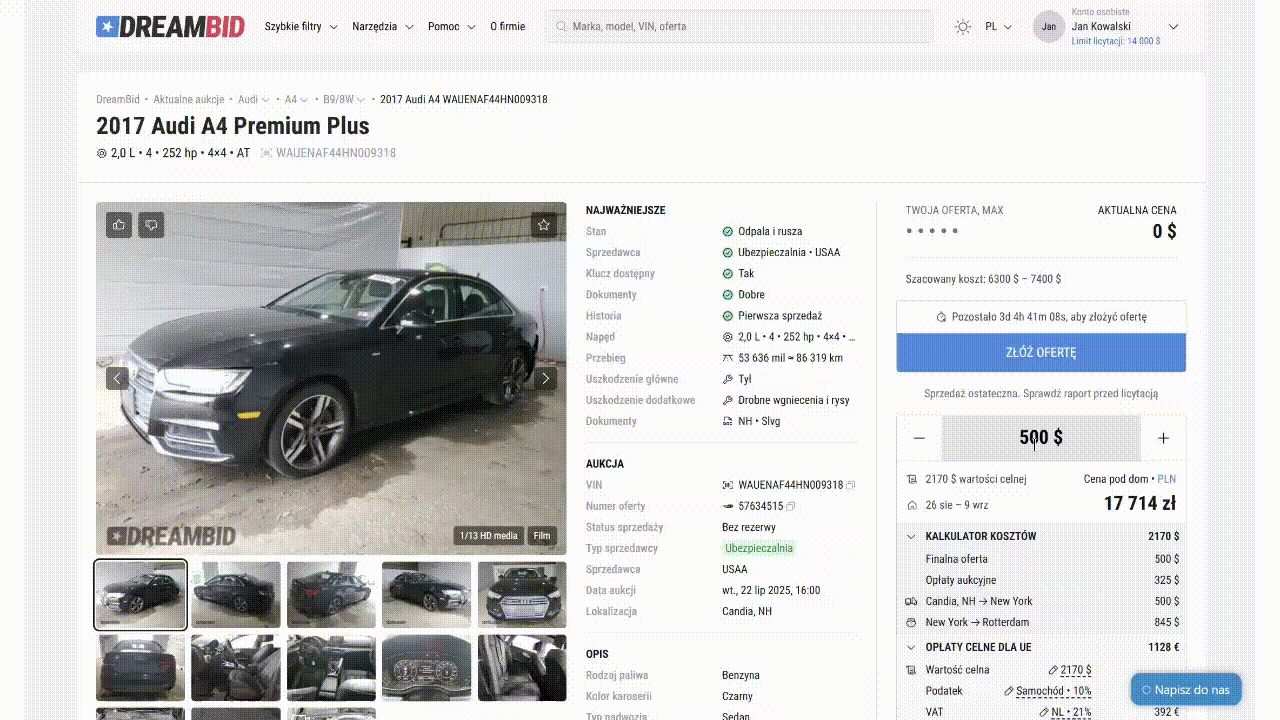Image resolution: width=1280 pixels, height=720 pixels.
Task: Toggle the light/dark theme sun icon
Action: click(x=963, y=27)
